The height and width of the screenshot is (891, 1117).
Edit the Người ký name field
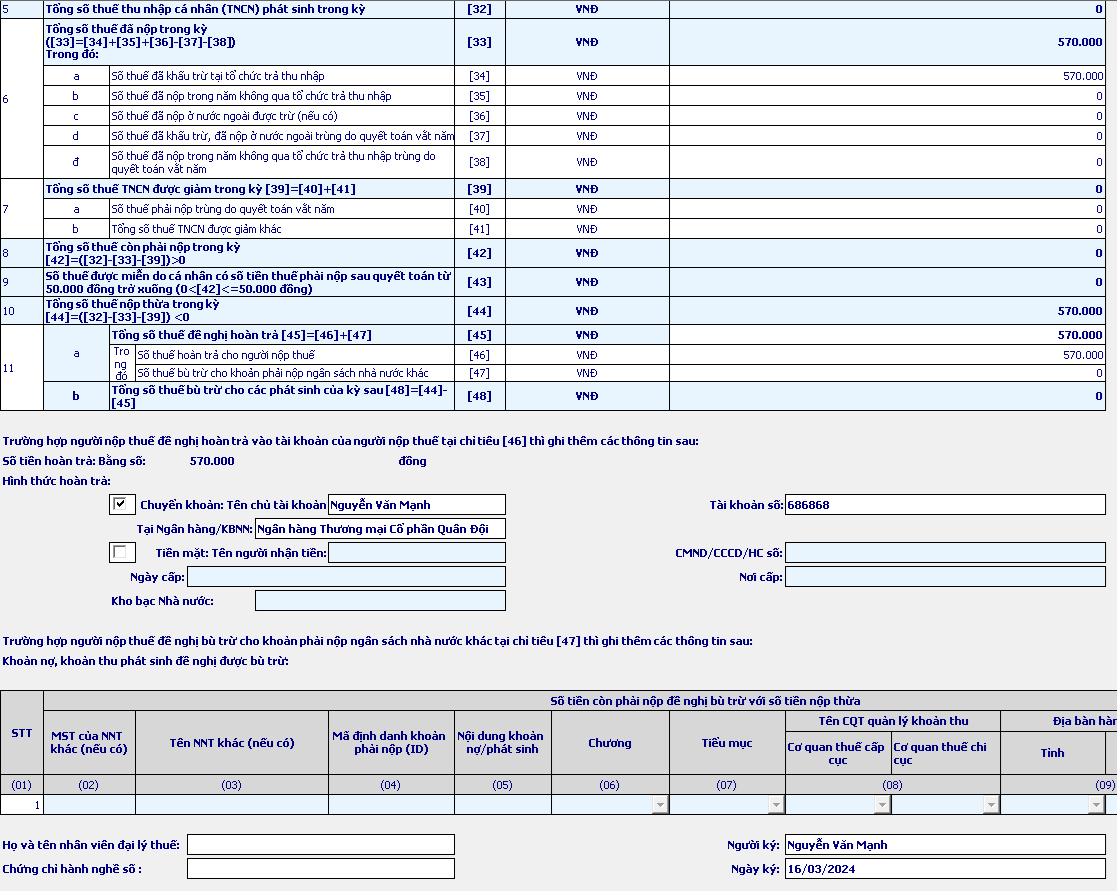(944, 845)
